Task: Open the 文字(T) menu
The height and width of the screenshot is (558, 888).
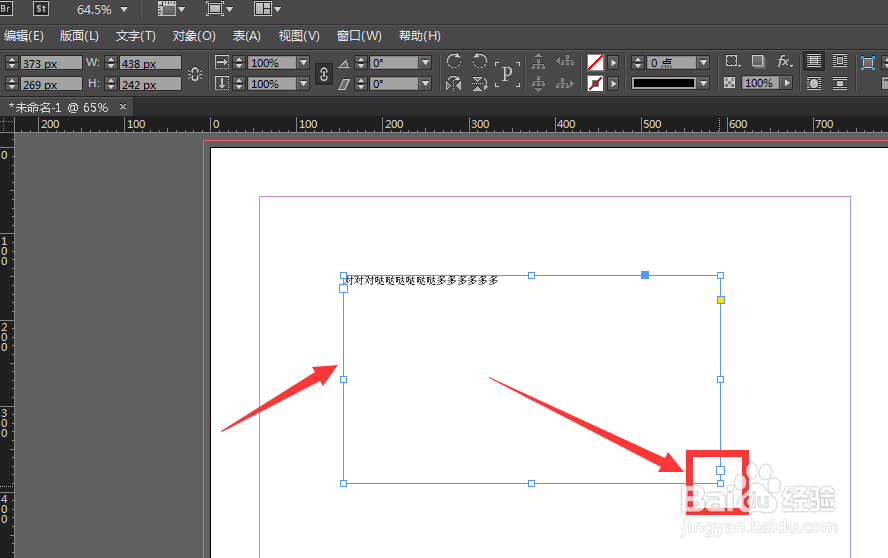Action: click(135, 36)
